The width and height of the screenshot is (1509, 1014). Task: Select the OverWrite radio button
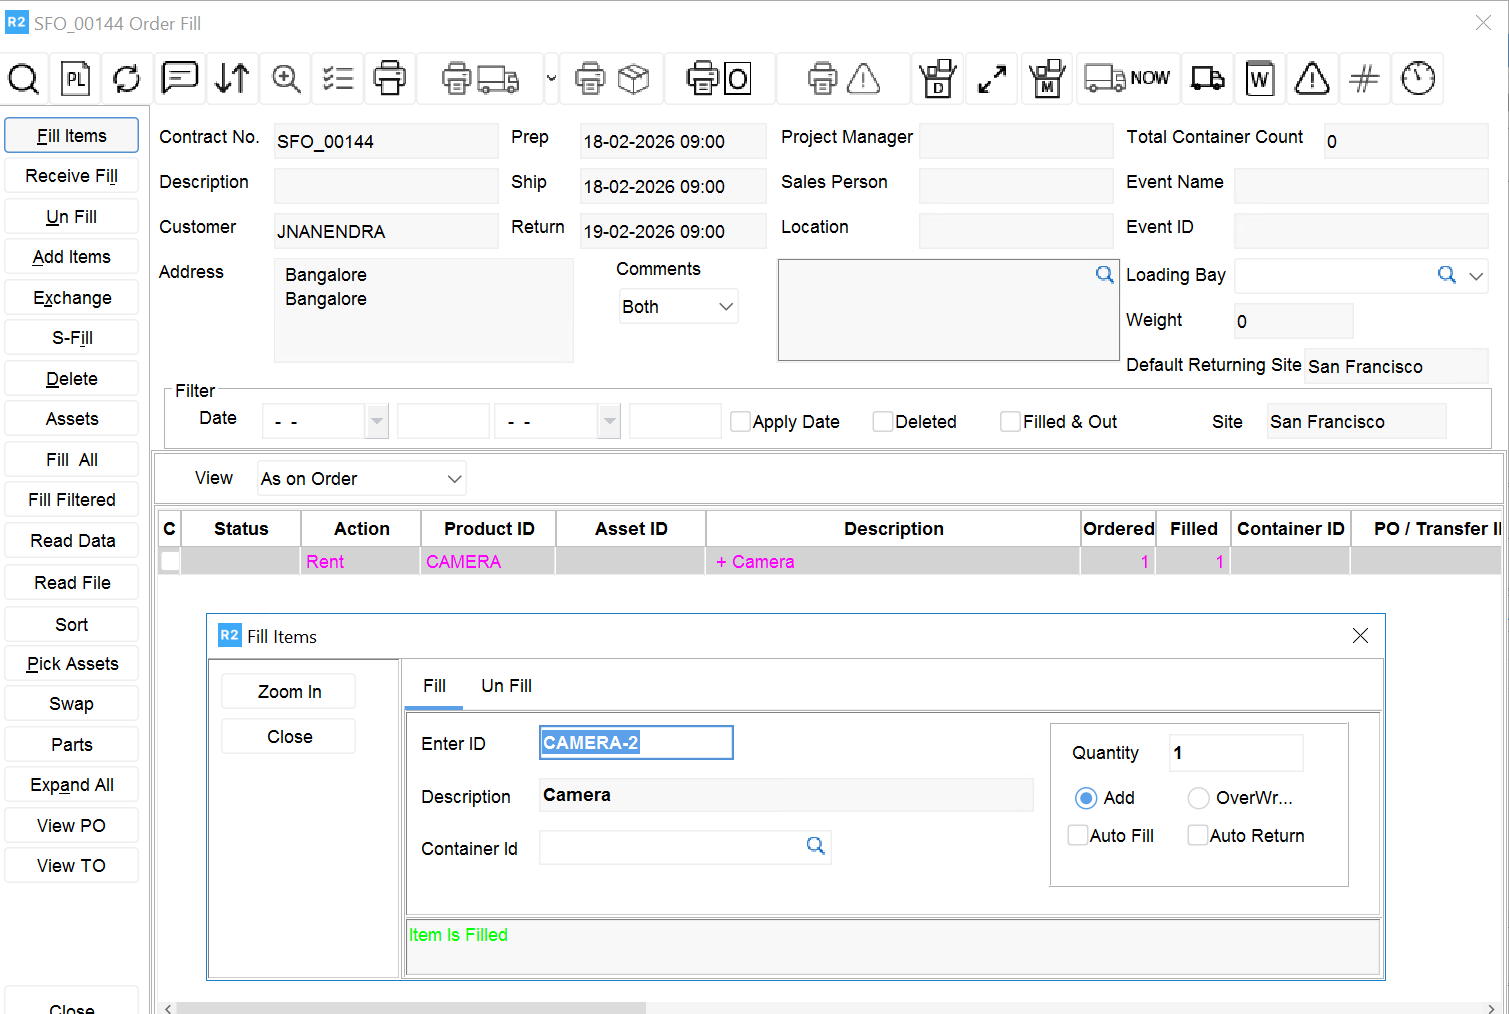pyautogui.click(x=1198, y=798)
